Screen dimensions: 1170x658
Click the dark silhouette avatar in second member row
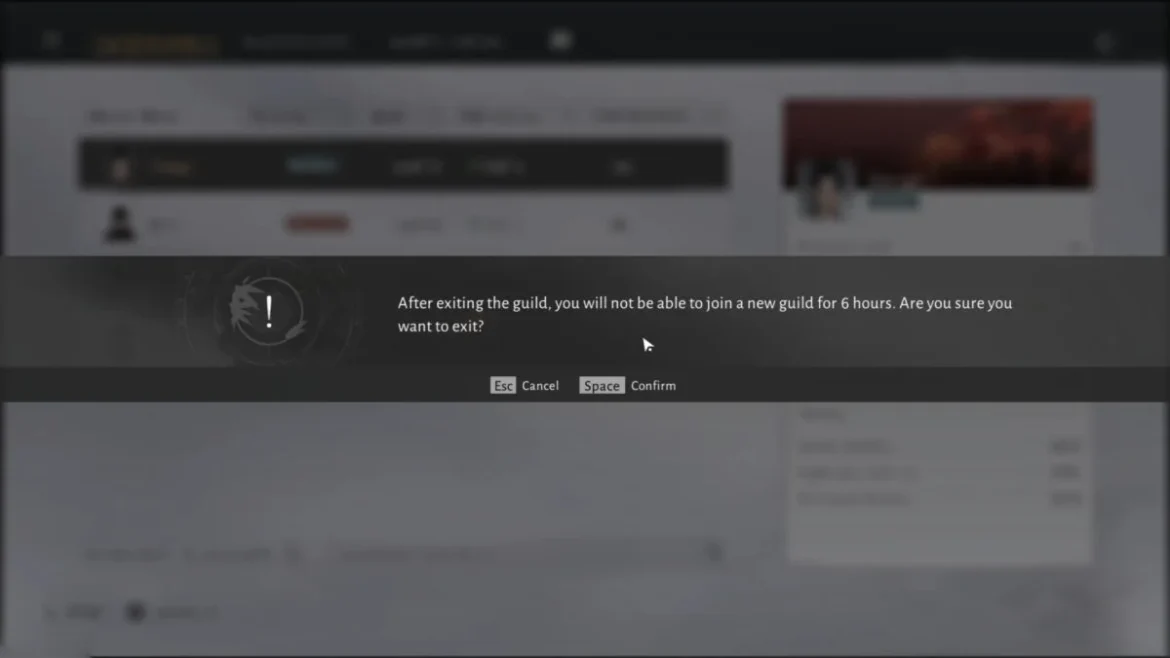point(120,224)
